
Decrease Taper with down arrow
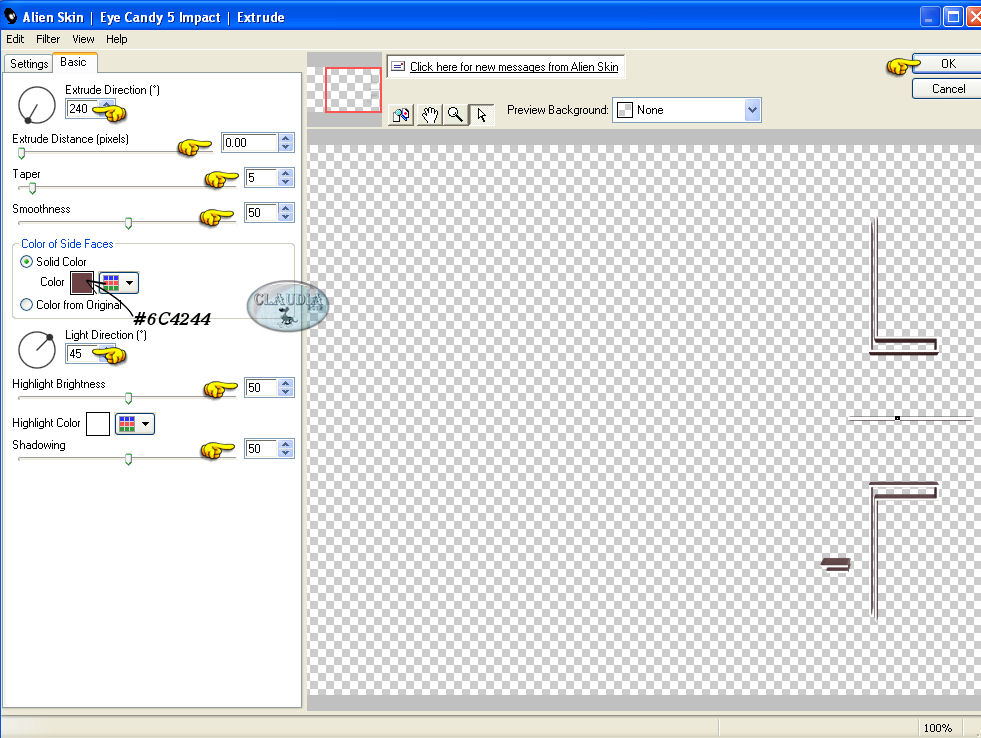coord(286,182)
